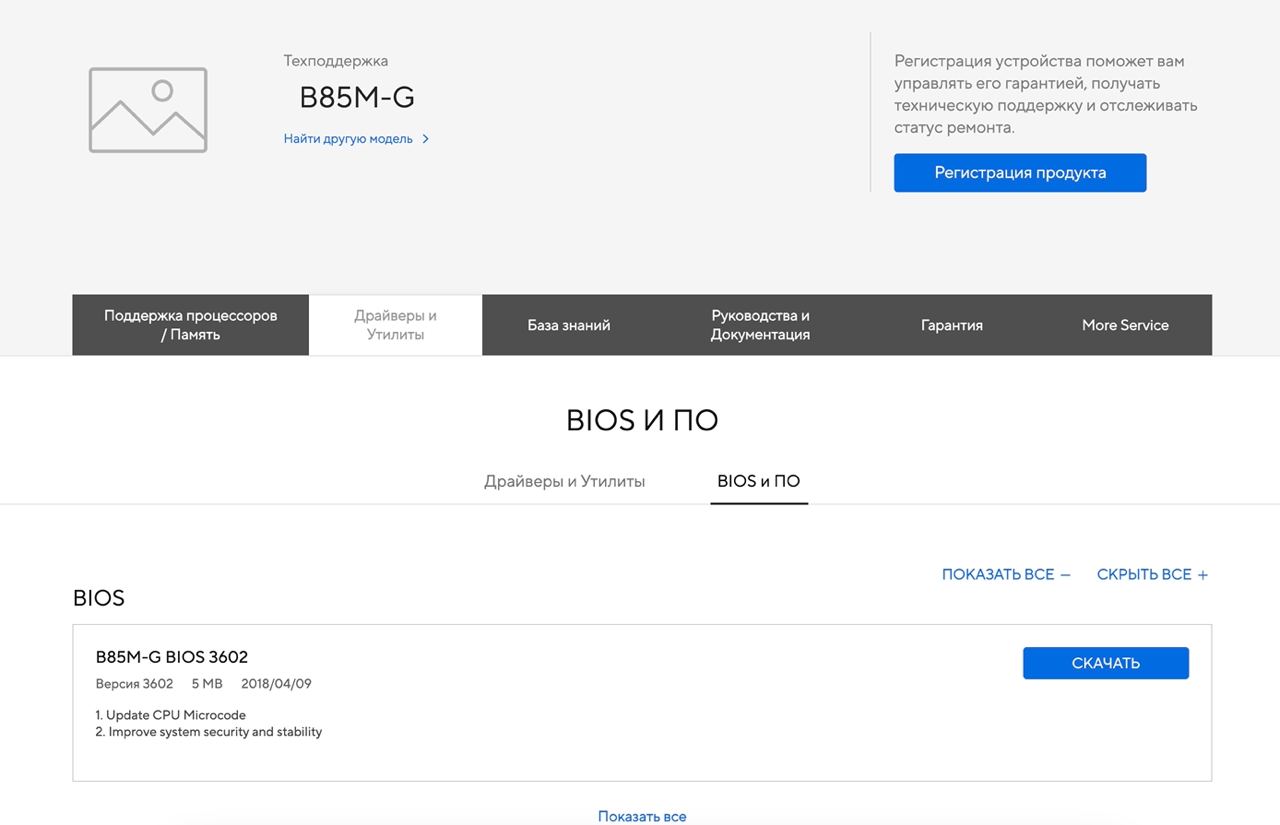Open the 'Найти другую модель' link
This screenshot has height=825, width=1280.
coord(348,139)
